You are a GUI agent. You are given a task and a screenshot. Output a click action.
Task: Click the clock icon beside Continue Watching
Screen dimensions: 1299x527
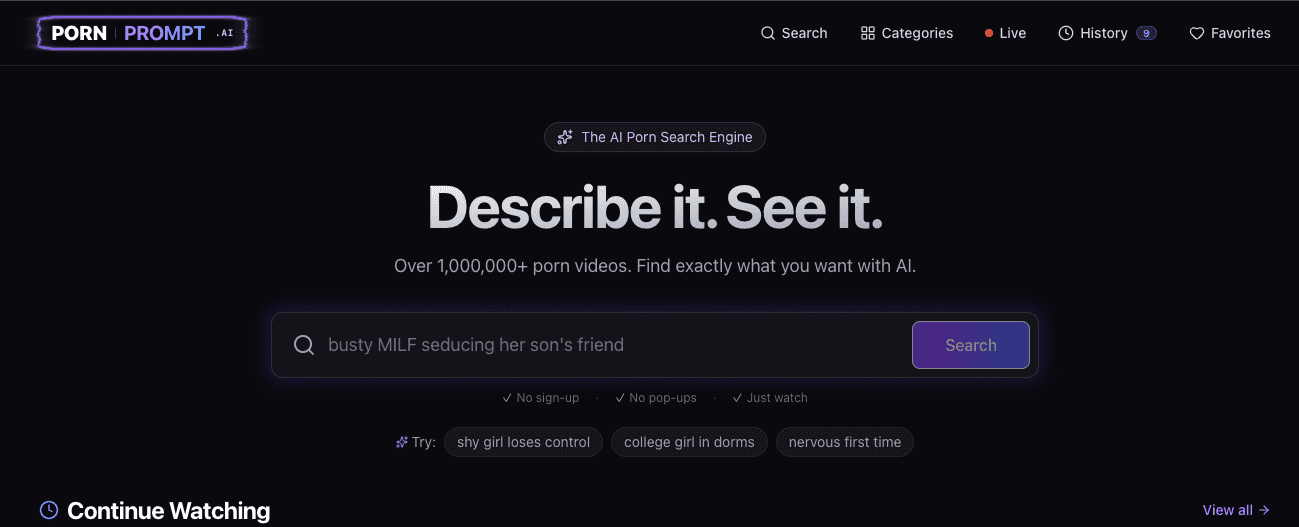(x=49, y=511)
